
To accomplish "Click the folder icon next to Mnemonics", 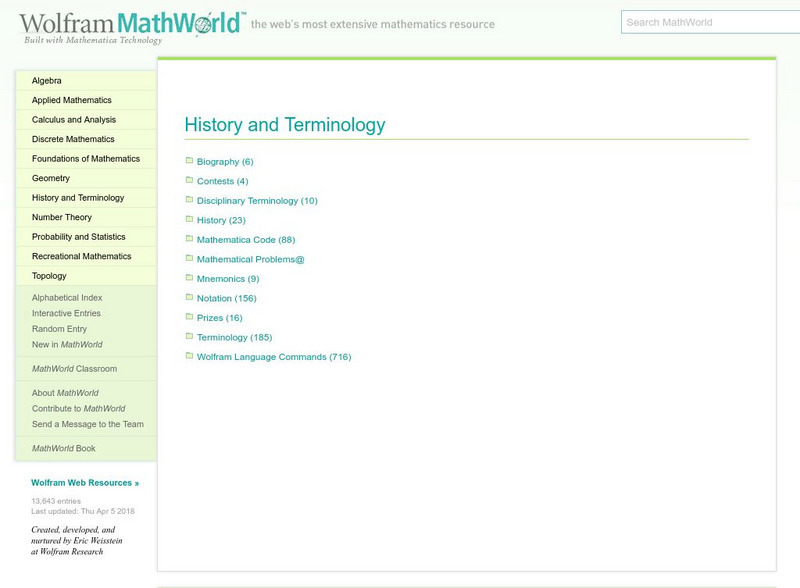I will point(189,277).
